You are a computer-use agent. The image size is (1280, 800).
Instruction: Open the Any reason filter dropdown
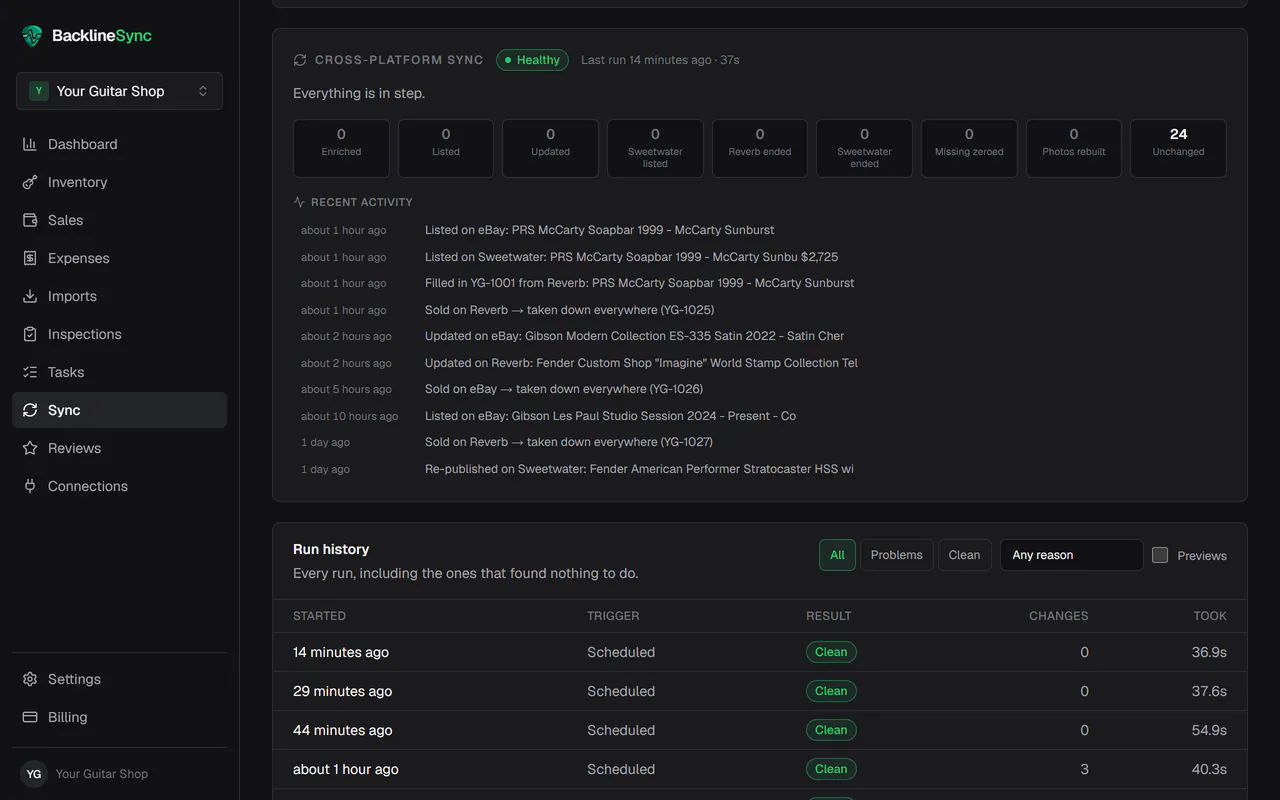1071,555
